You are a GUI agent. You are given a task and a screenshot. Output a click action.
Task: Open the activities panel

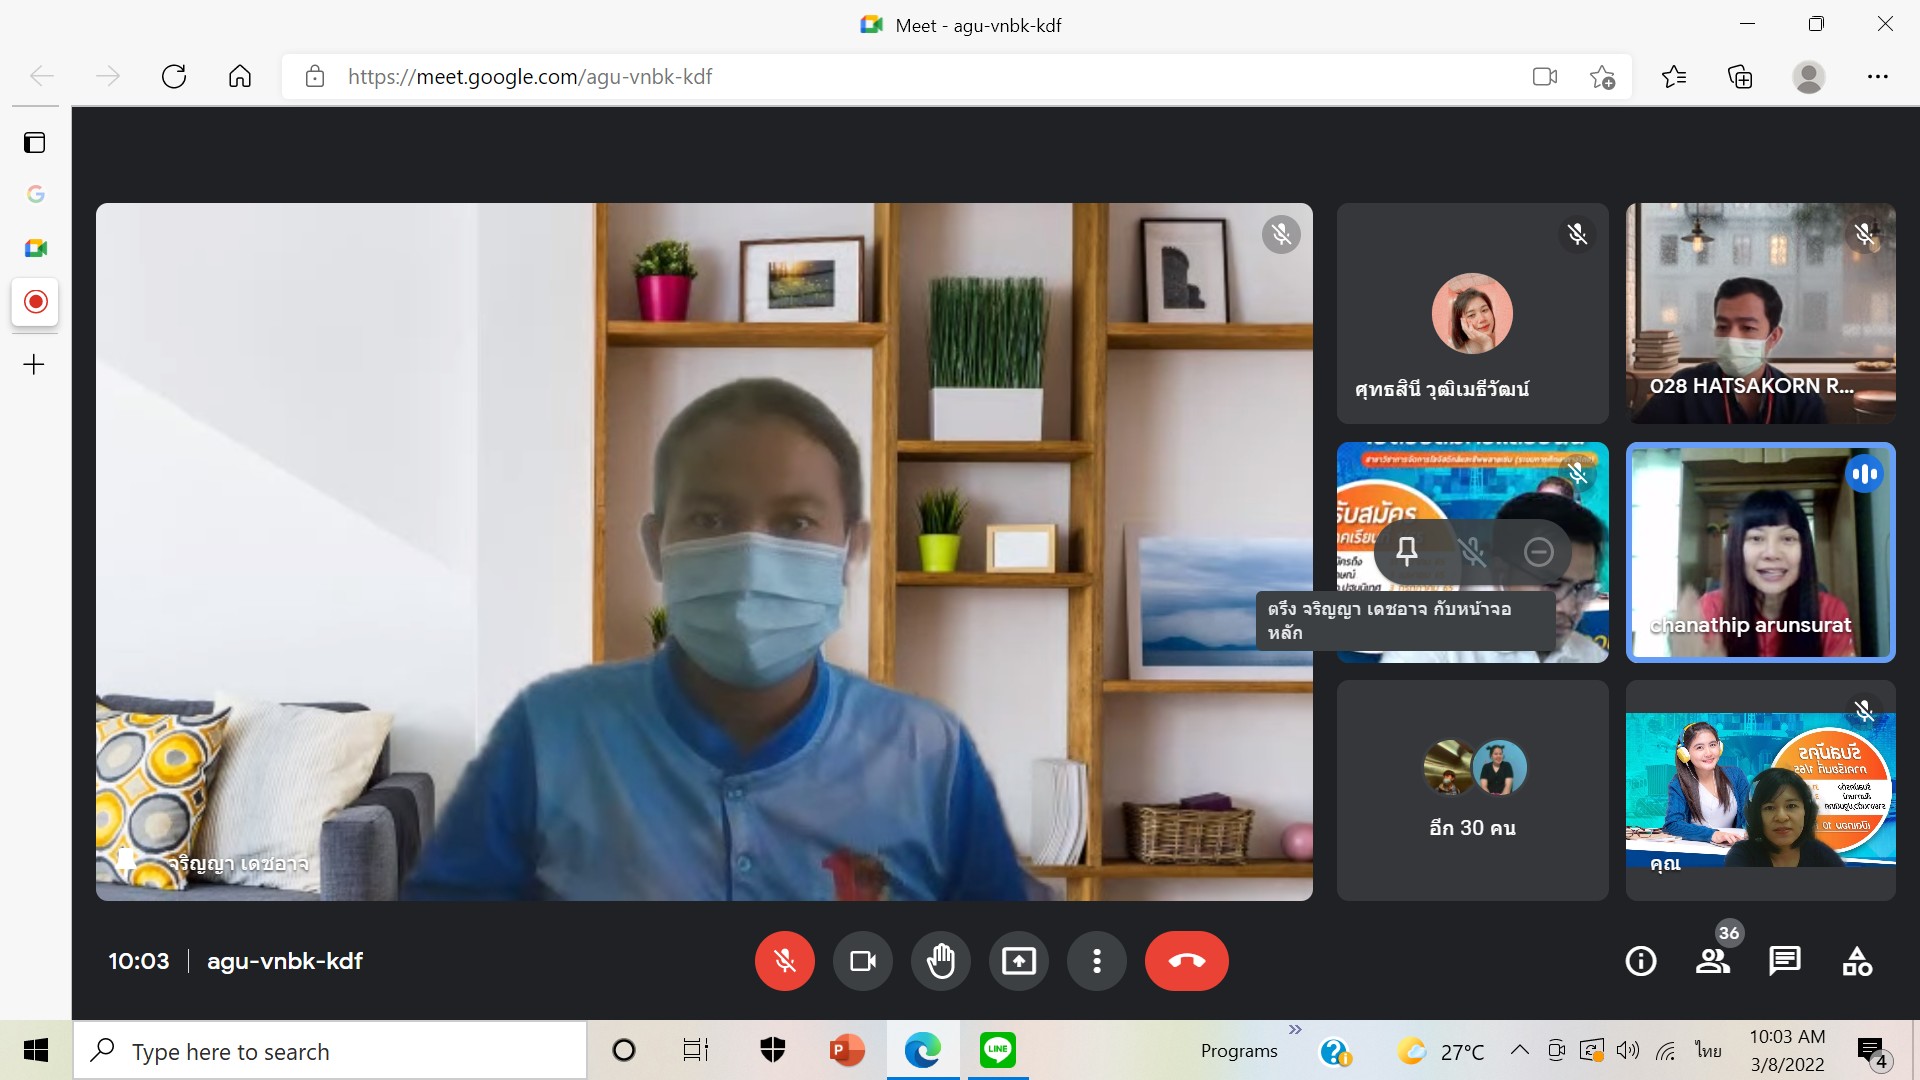pyautogui.click(x=1857, y=961)
